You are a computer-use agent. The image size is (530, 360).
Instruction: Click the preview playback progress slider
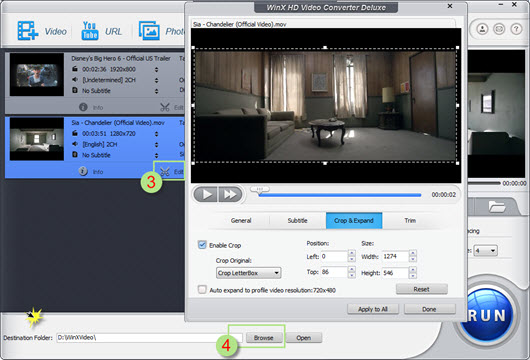point(340,195)
